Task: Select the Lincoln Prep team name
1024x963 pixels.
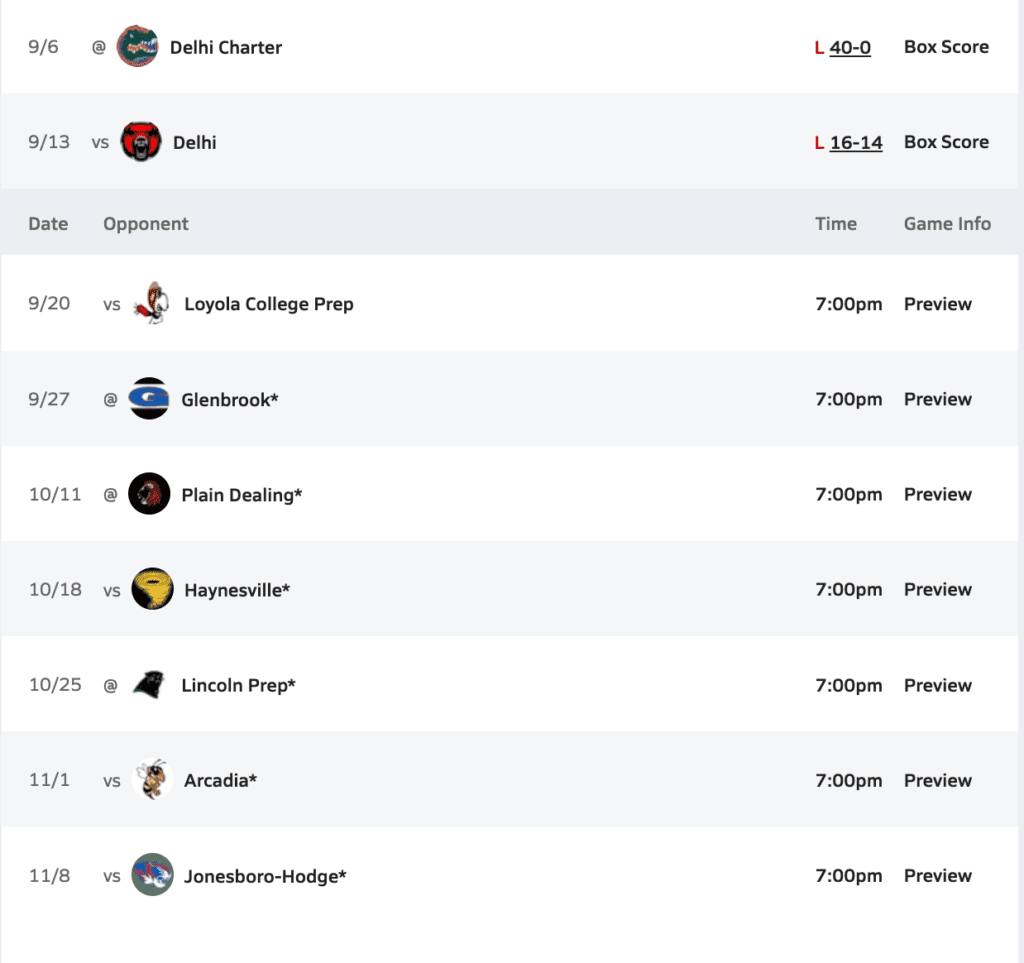Action: click(x=238, y=685)
